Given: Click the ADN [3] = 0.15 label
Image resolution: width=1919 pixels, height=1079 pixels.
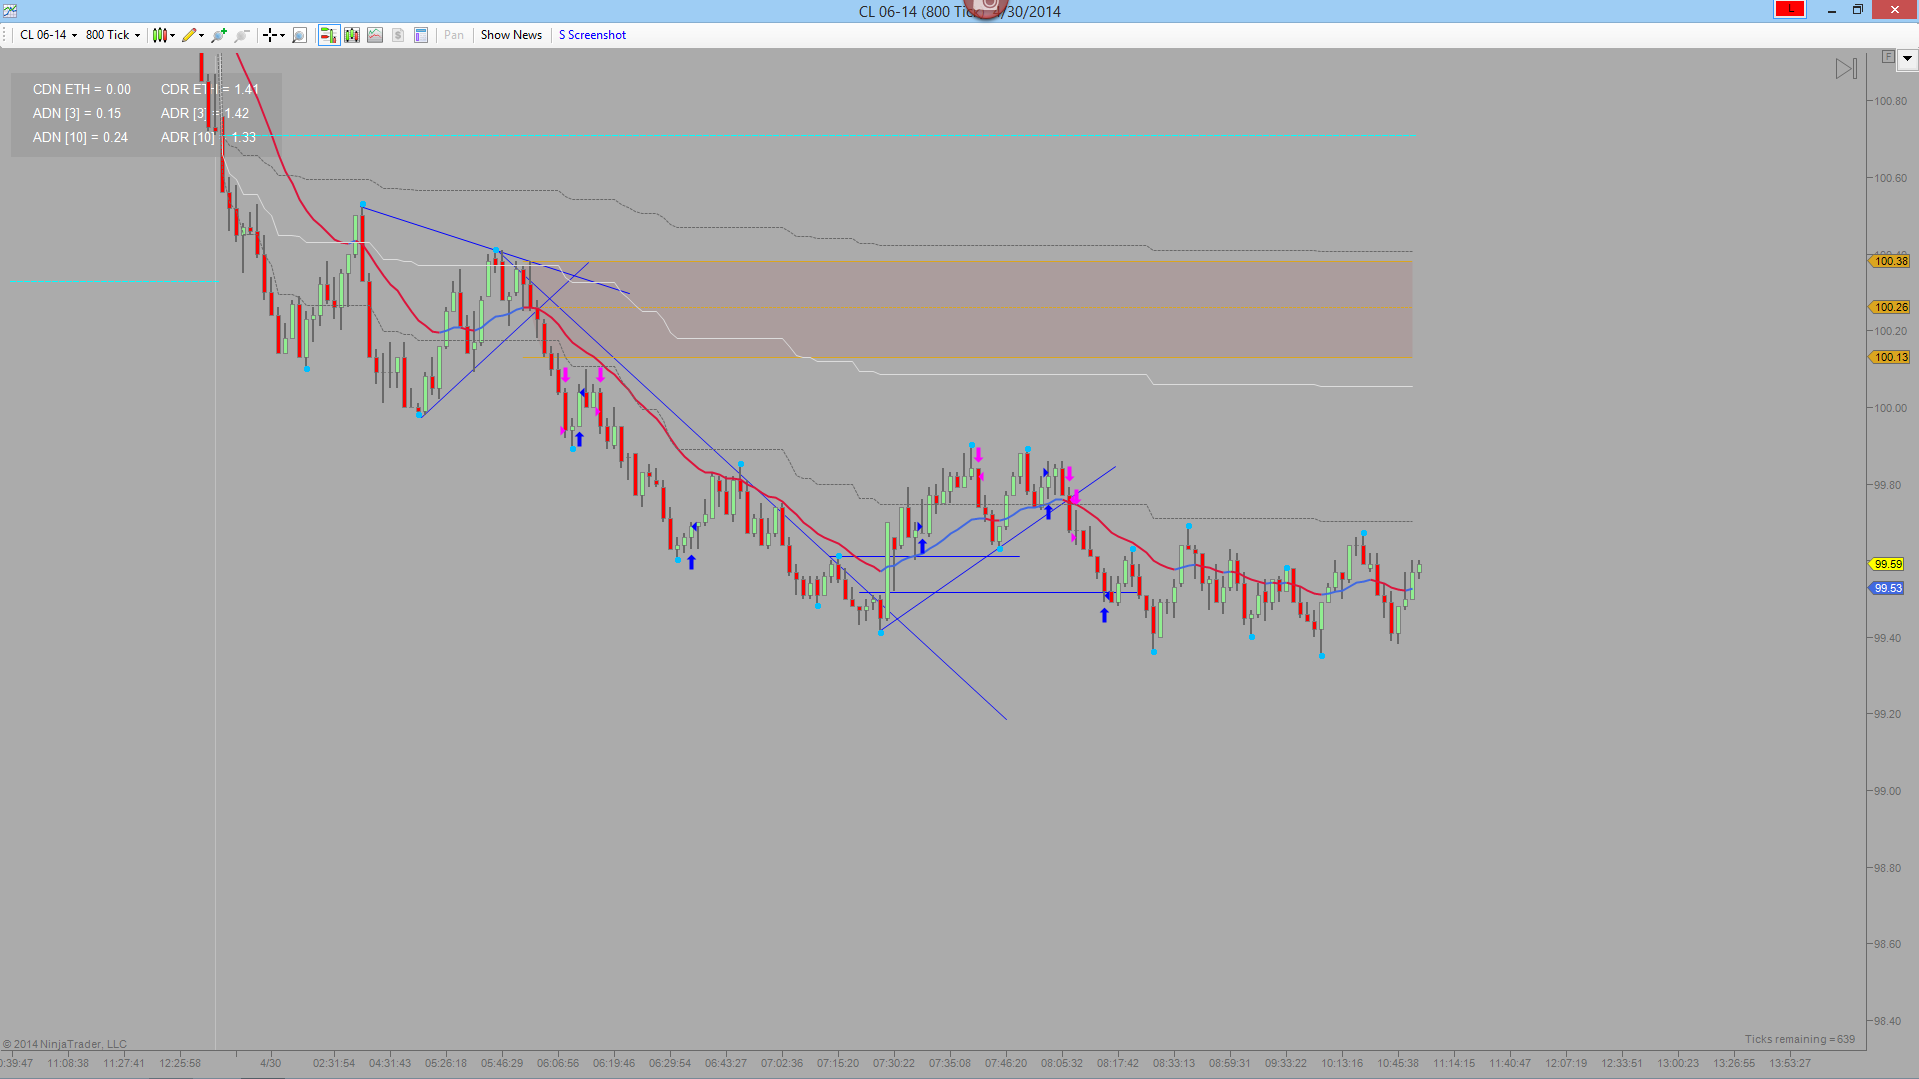Looking at the screenshot, I should click(77, 113).
